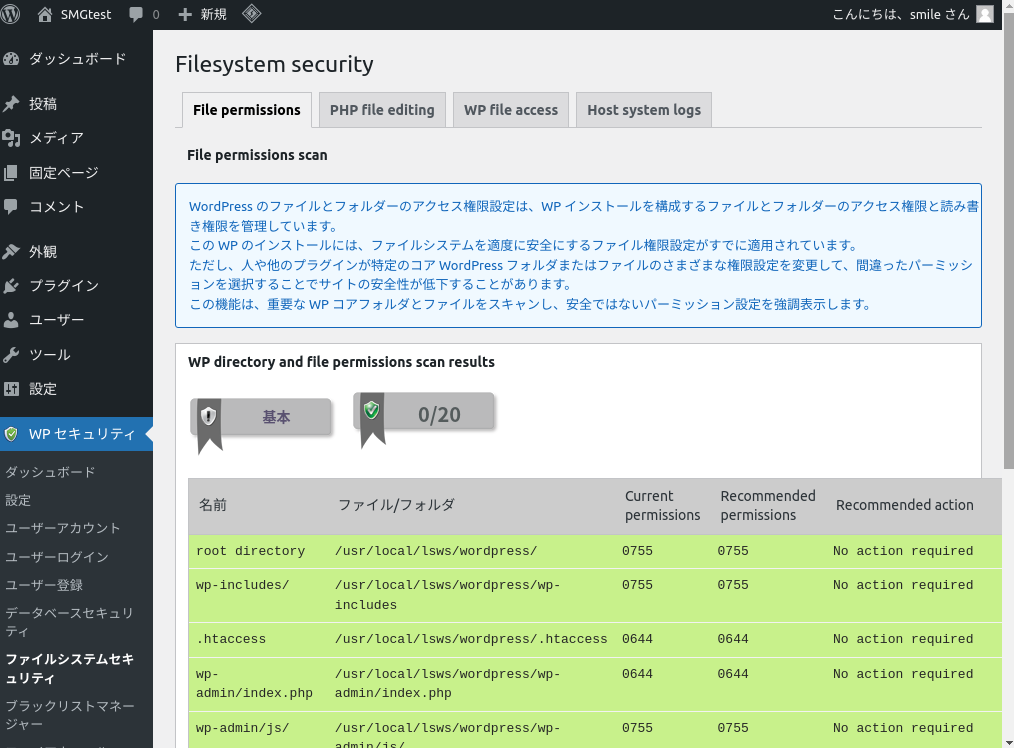Viewport: 1014px width, 748px height.
Task: Click /usr/local/lsws/wordpress/.htaccess path
Action: (x=471, y=639)
